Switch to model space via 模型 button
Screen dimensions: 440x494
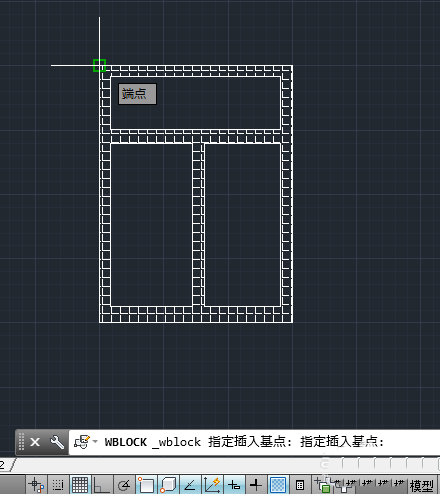(422, 486)
